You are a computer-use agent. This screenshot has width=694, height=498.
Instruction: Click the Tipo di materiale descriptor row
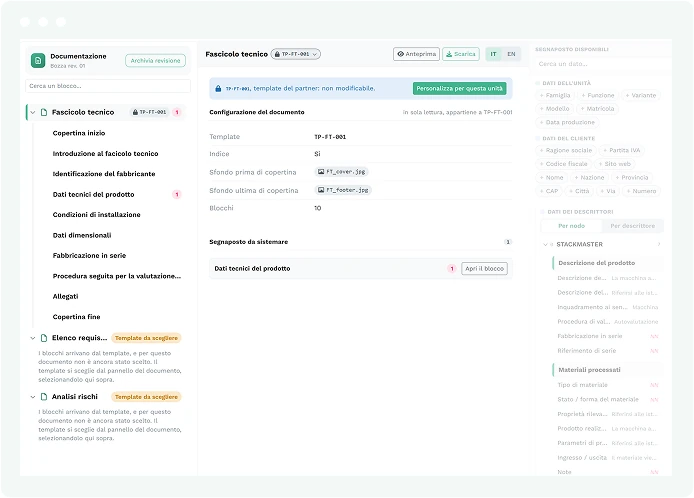(607, 385)
